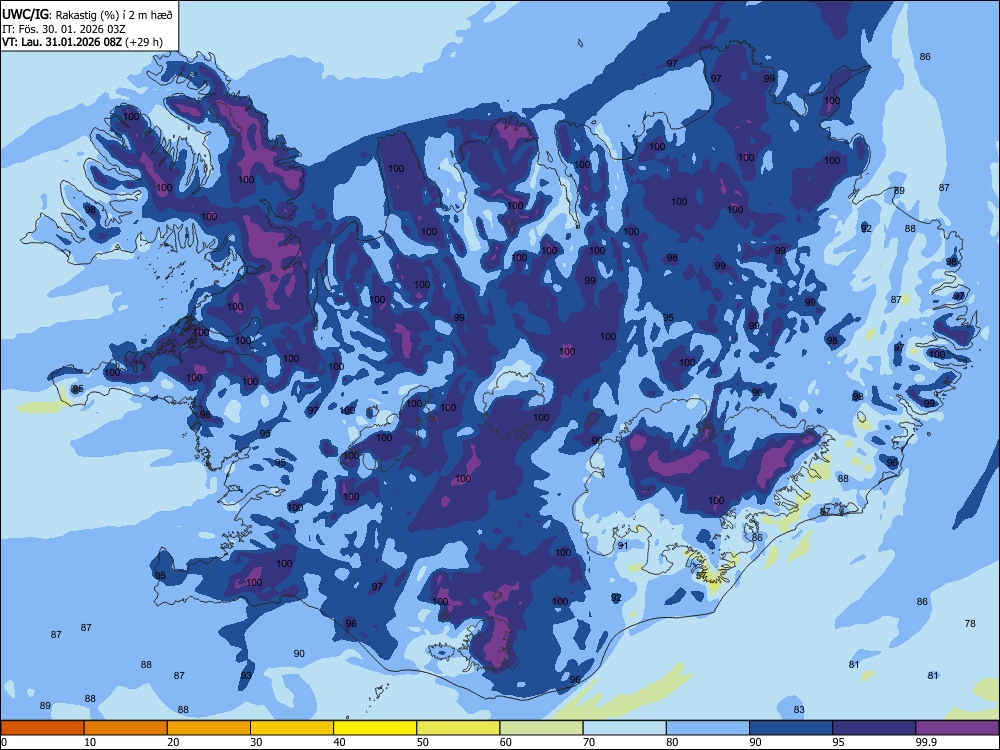
Task: Select the bright yellow 40–50 legend swatch
Action: coord(375,728)
